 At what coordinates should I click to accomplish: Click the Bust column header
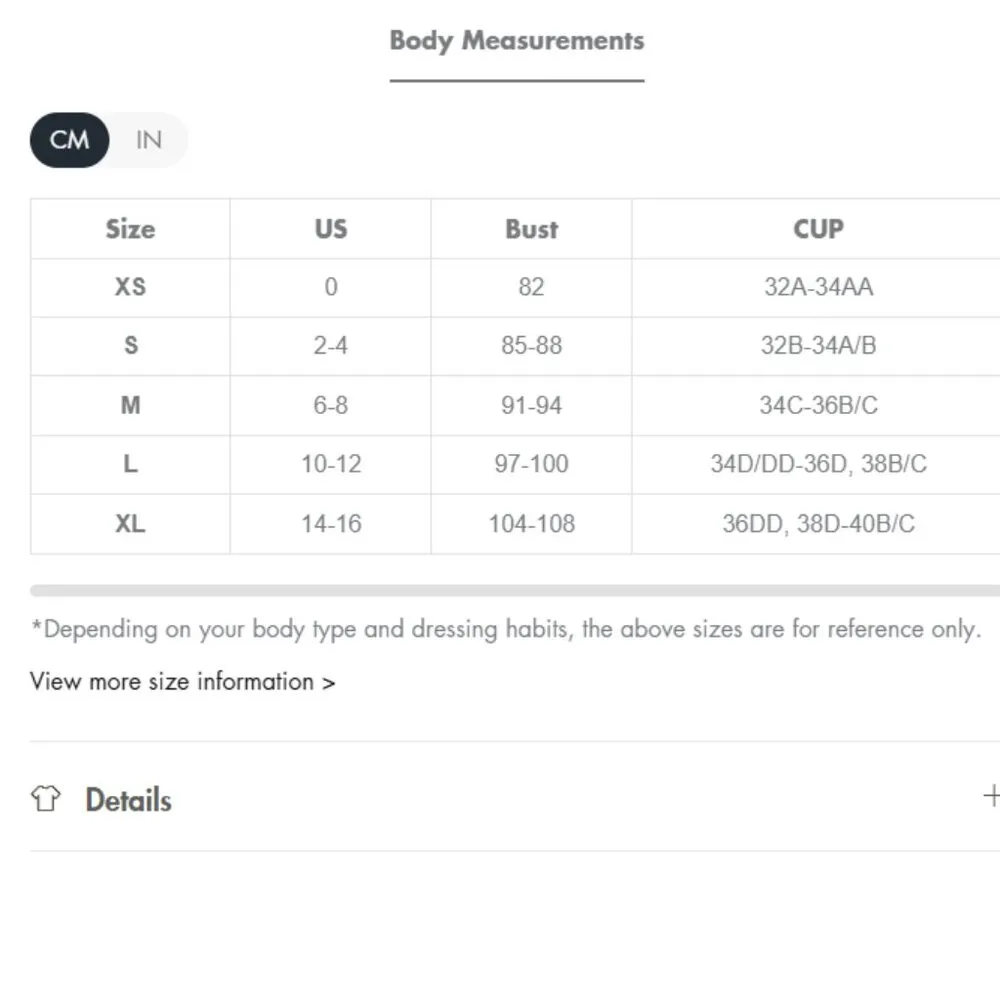(x=531, y=229)
